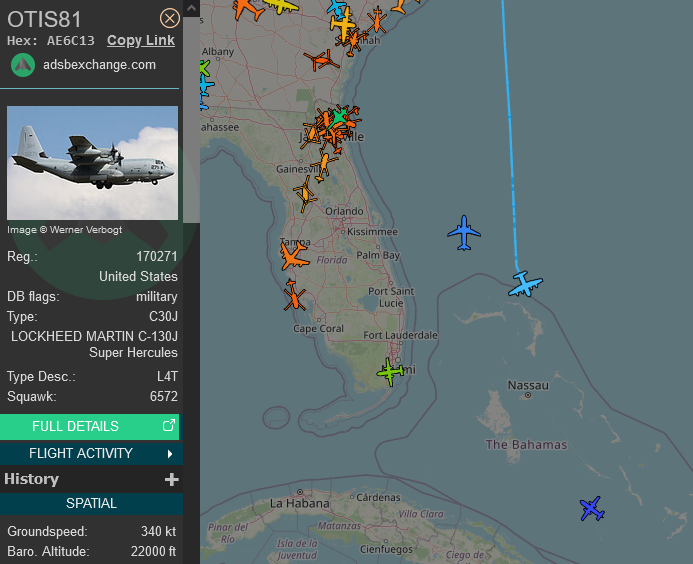Select the orange jet icon near Tampa

[293, 255]
